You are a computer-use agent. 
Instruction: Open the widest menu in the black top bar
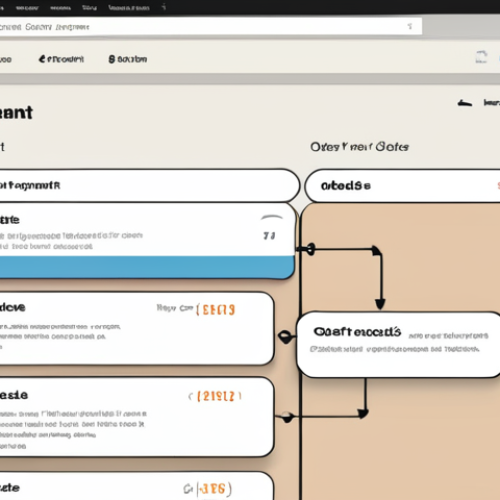pyautogui.click(x=129, y=8)
